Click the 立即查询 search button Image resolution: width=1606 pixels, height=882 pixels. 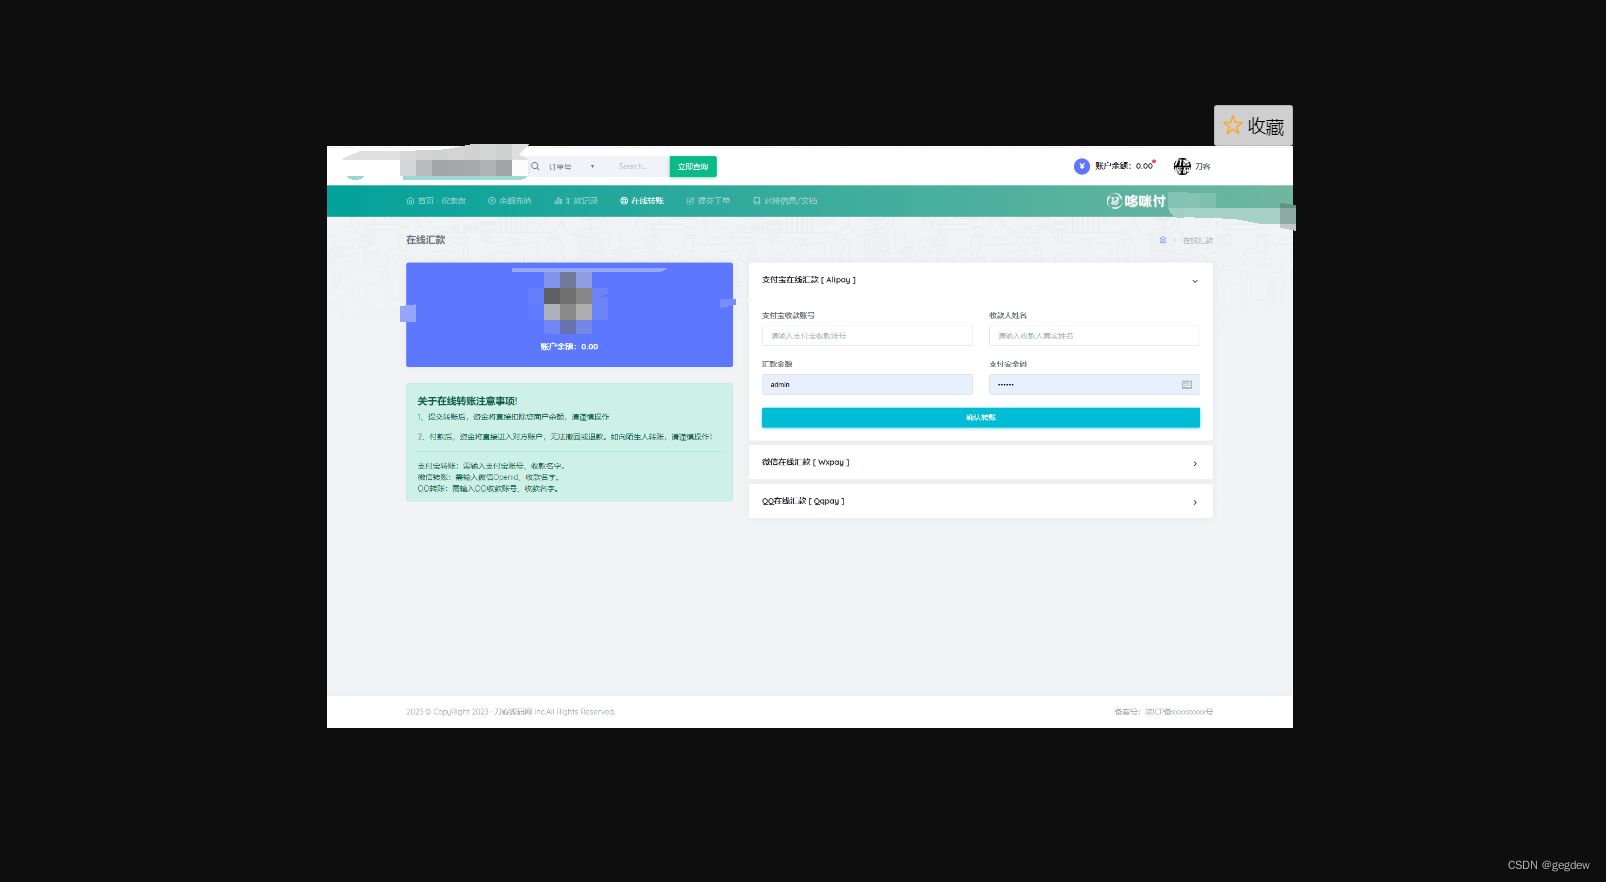tap(693, 167)
